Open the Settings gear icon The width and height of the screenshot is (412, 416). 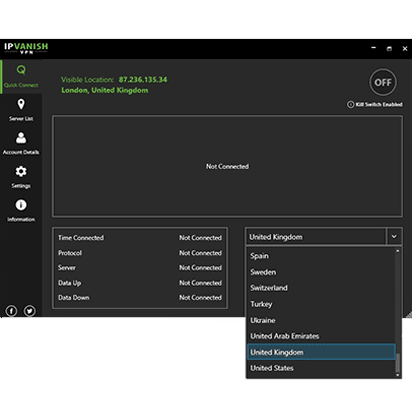[21, 171]
